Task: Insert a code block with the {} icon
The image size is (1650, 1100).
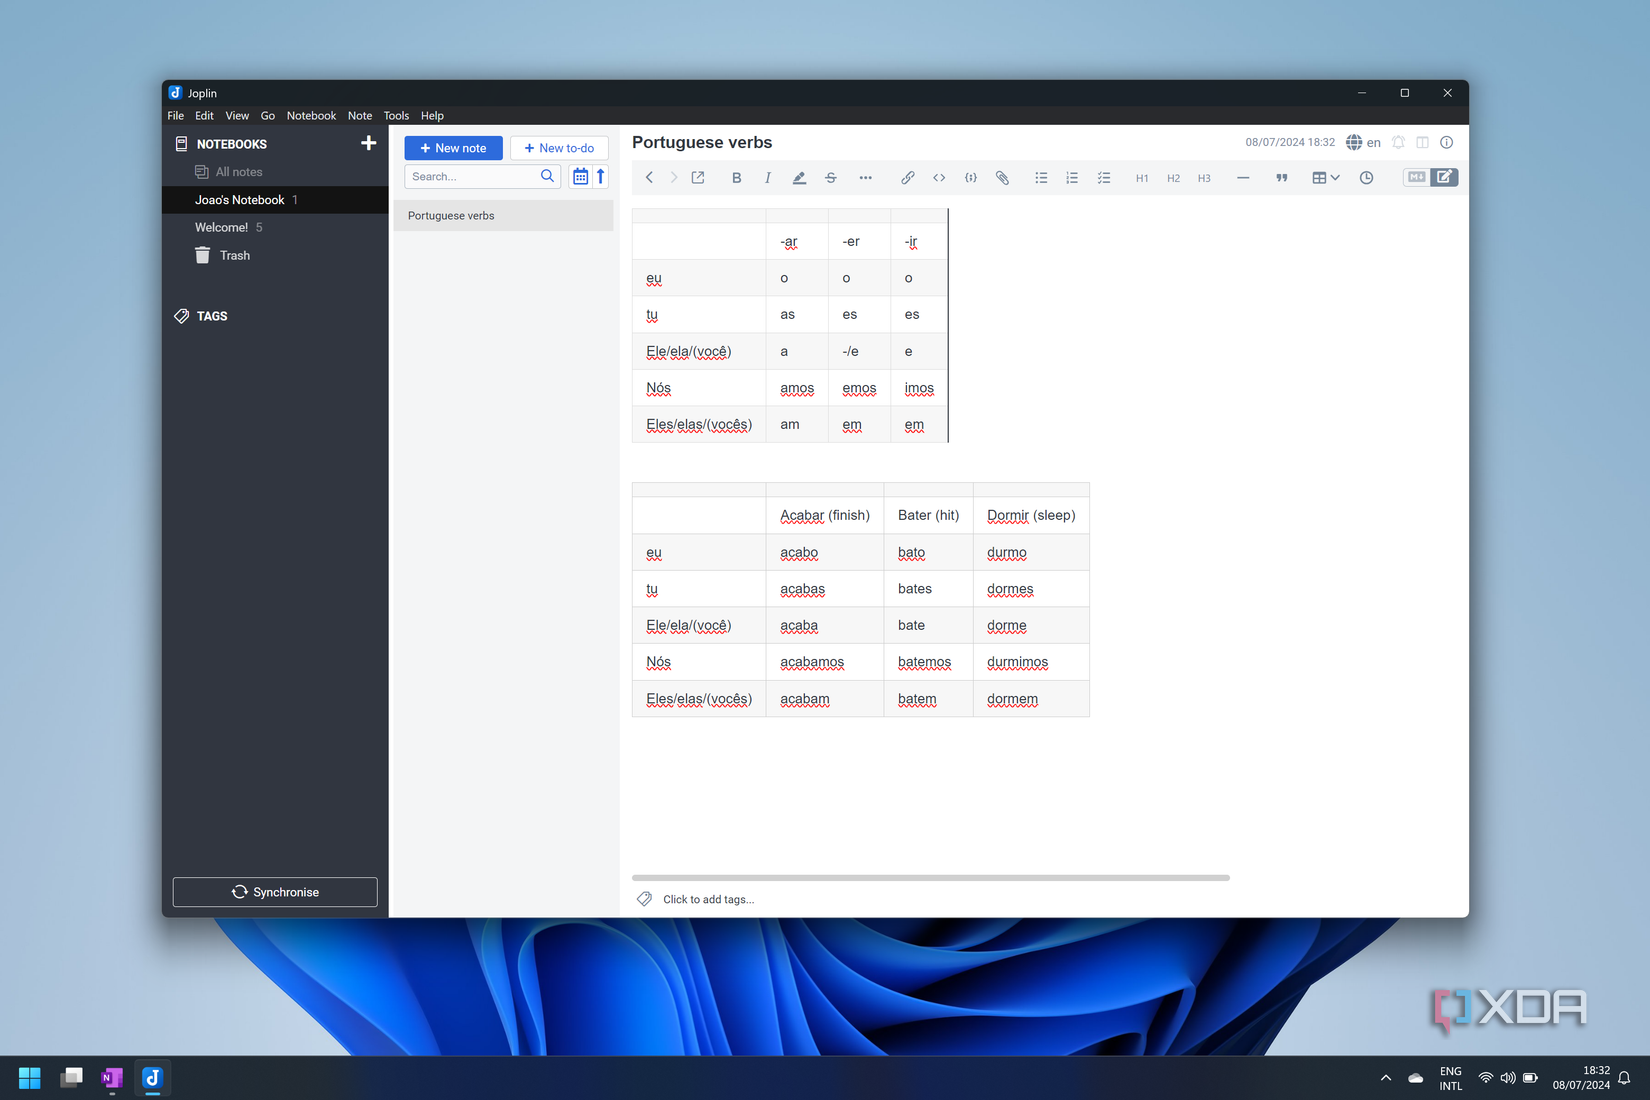Action: pos(970,177)
